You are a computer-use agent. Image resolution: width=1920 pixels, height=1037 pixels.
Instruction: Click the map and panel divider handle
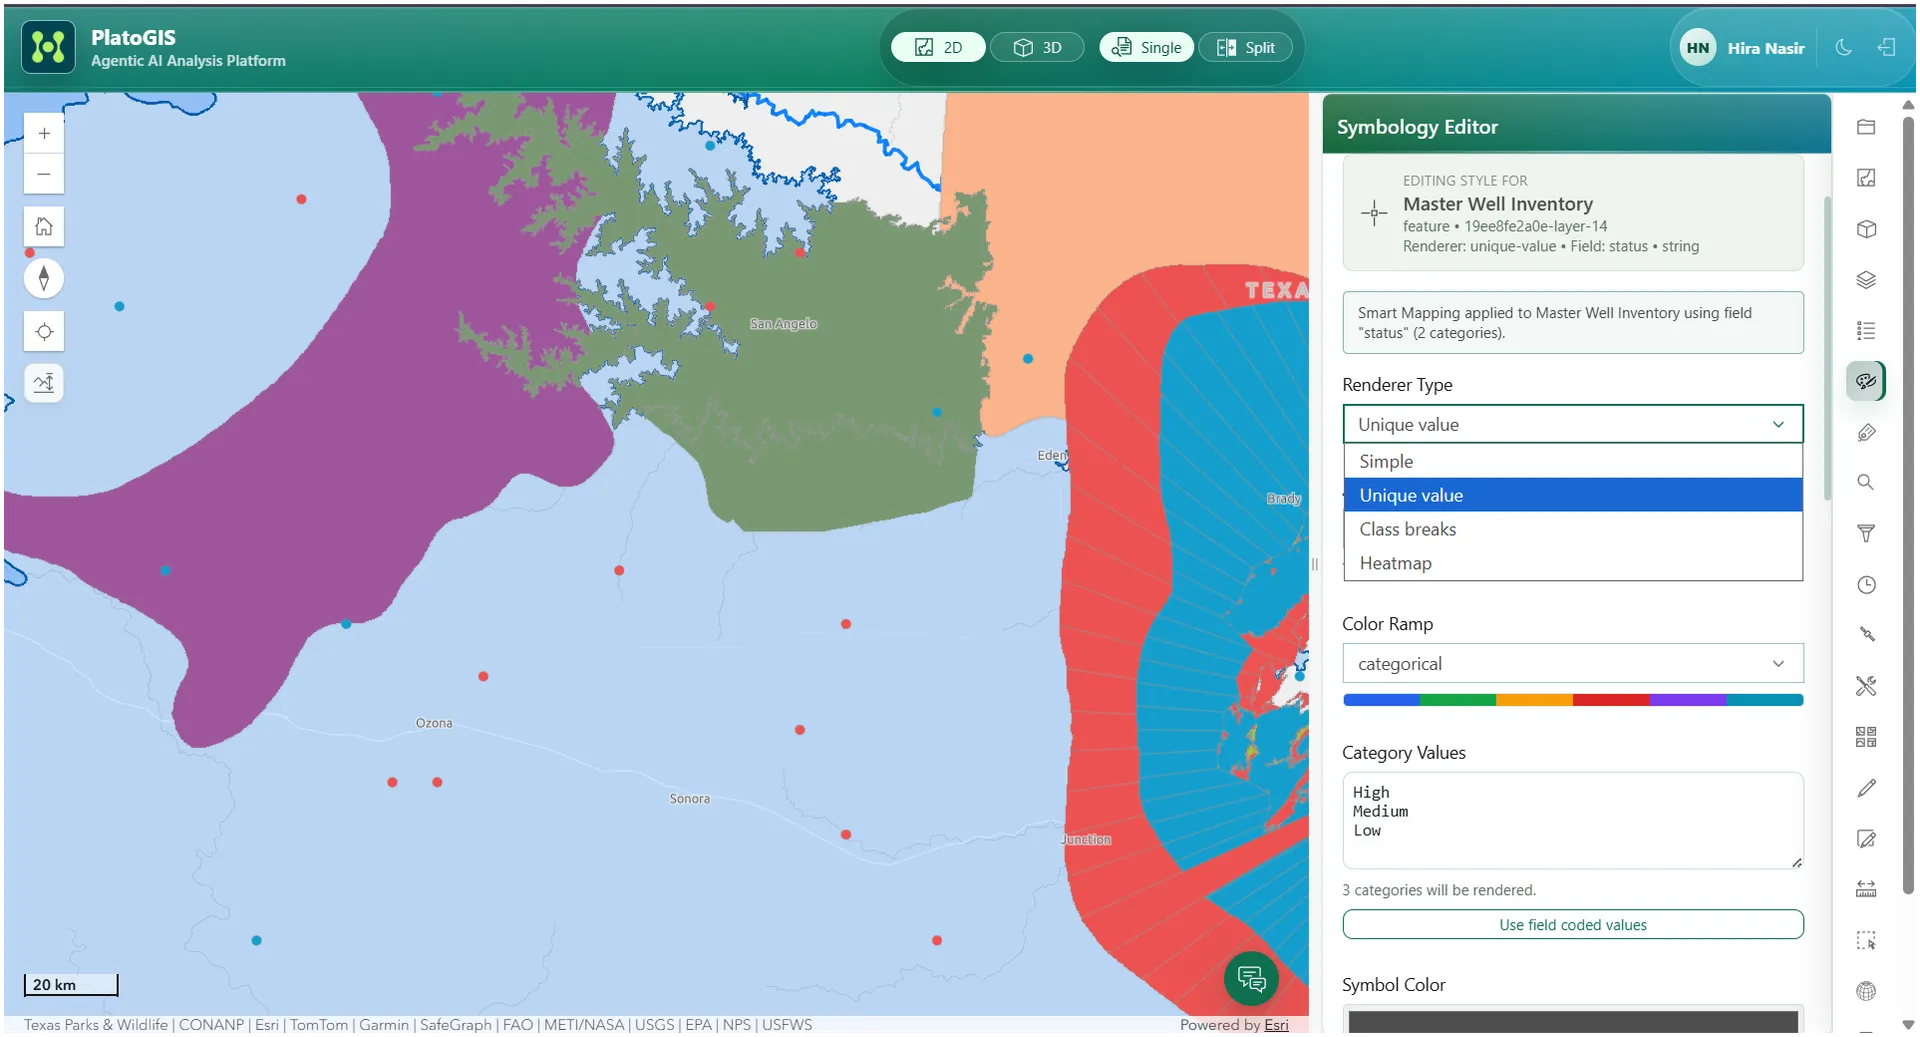point(1314,564)
